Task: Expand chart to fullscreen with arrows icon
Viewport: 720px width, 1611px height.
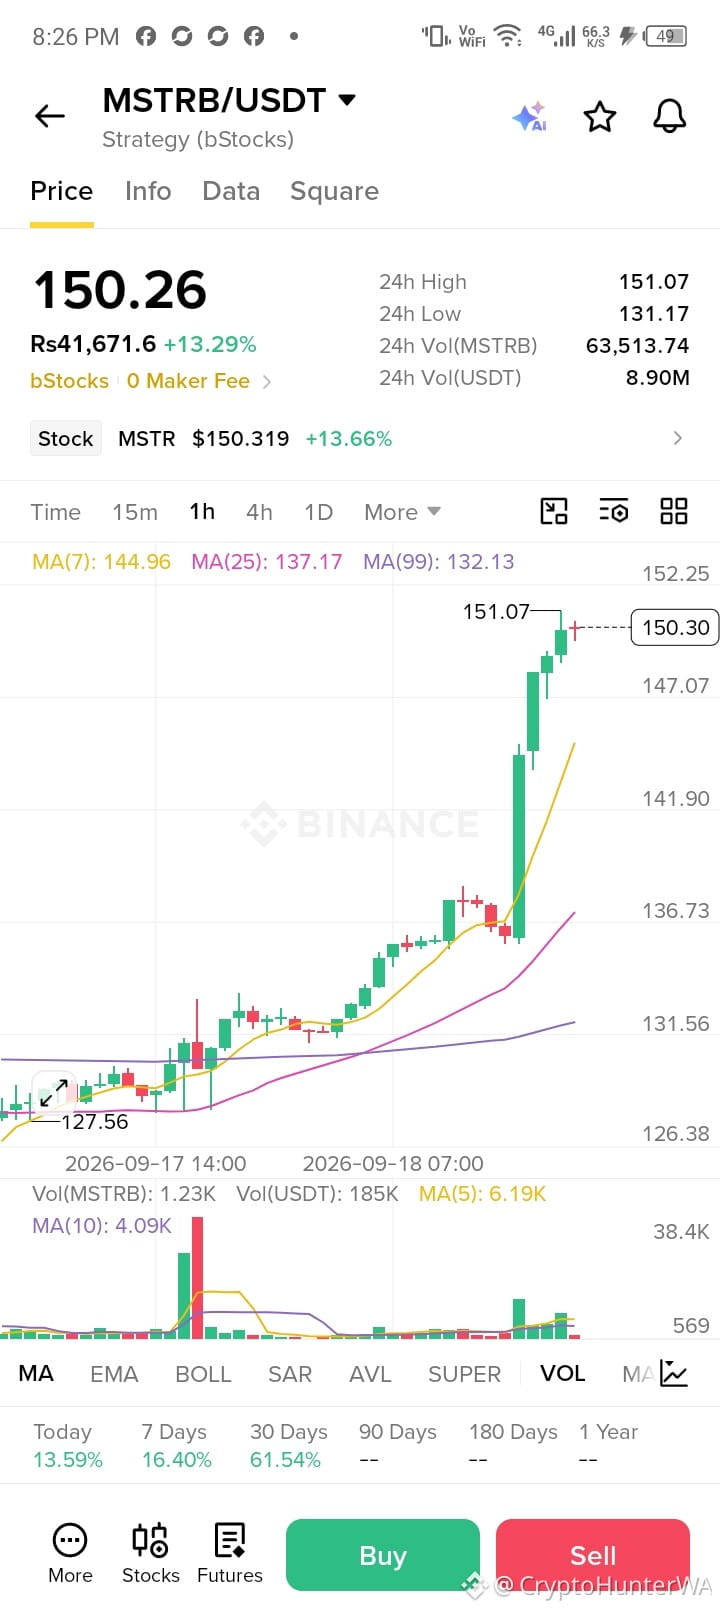Action: (x=54, y=1092)
